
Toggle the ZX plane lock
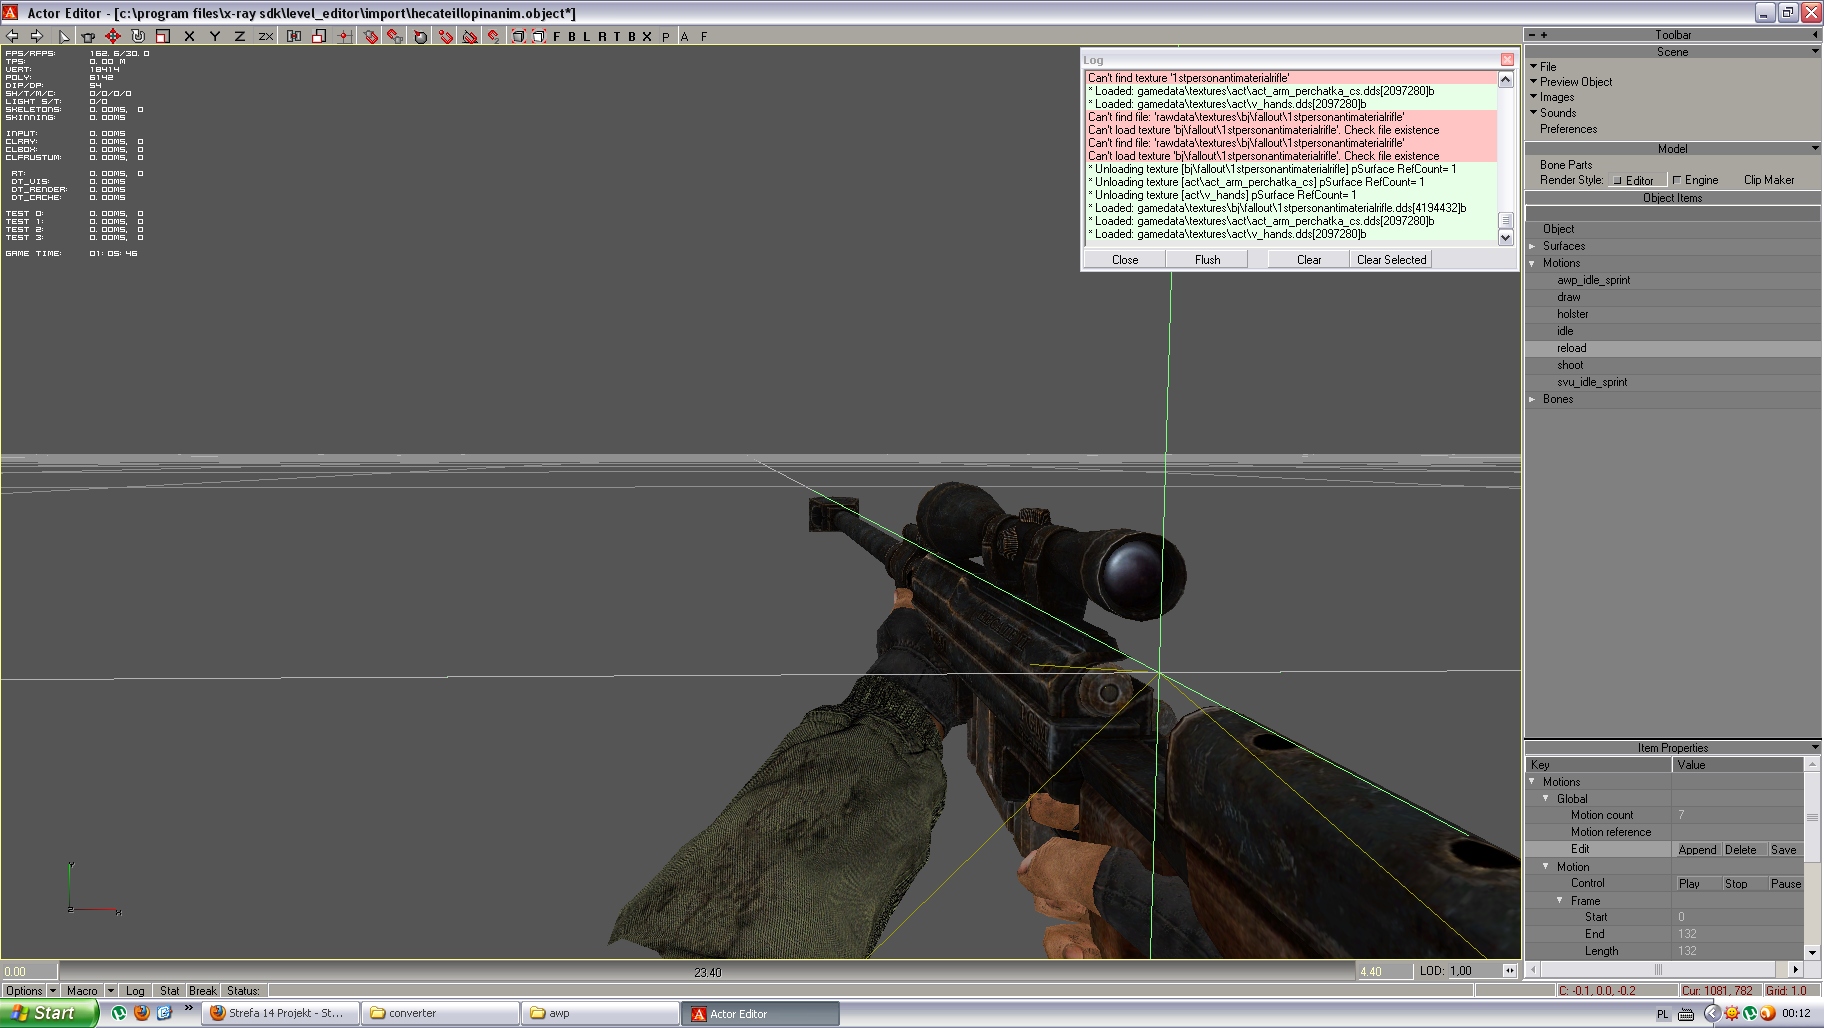[266, 36]
